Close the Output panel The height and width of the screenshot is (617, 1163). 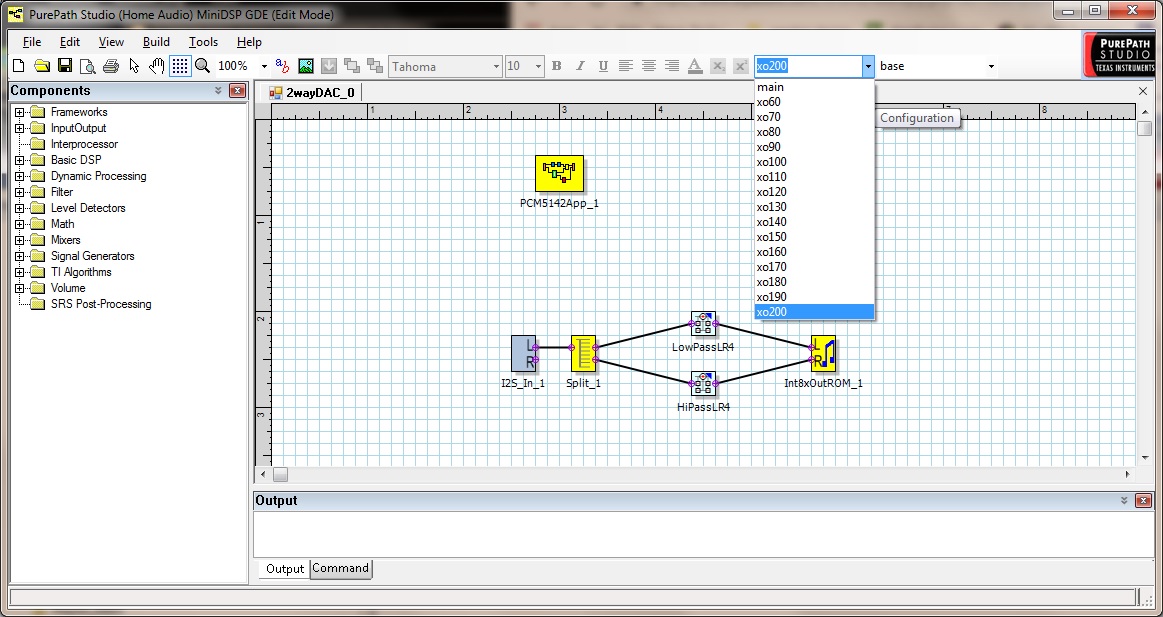point(1144,501)
